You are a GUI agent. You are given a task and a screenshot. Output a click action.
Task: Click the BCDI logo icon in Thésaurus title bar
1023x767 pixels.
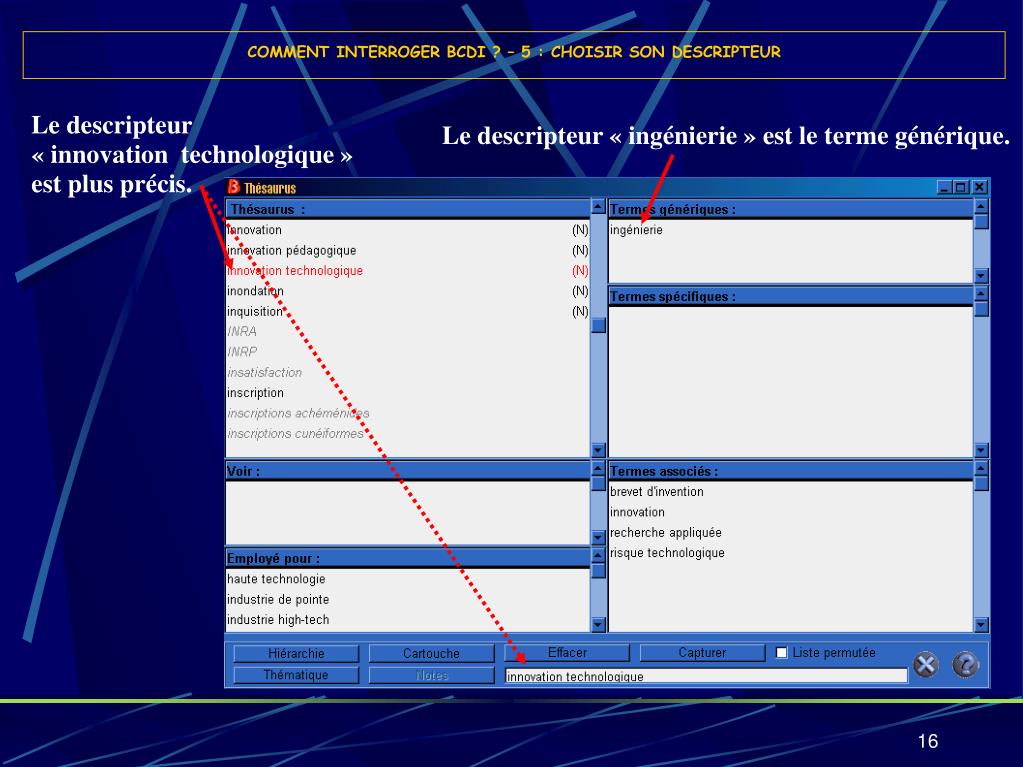click(234, 187)
